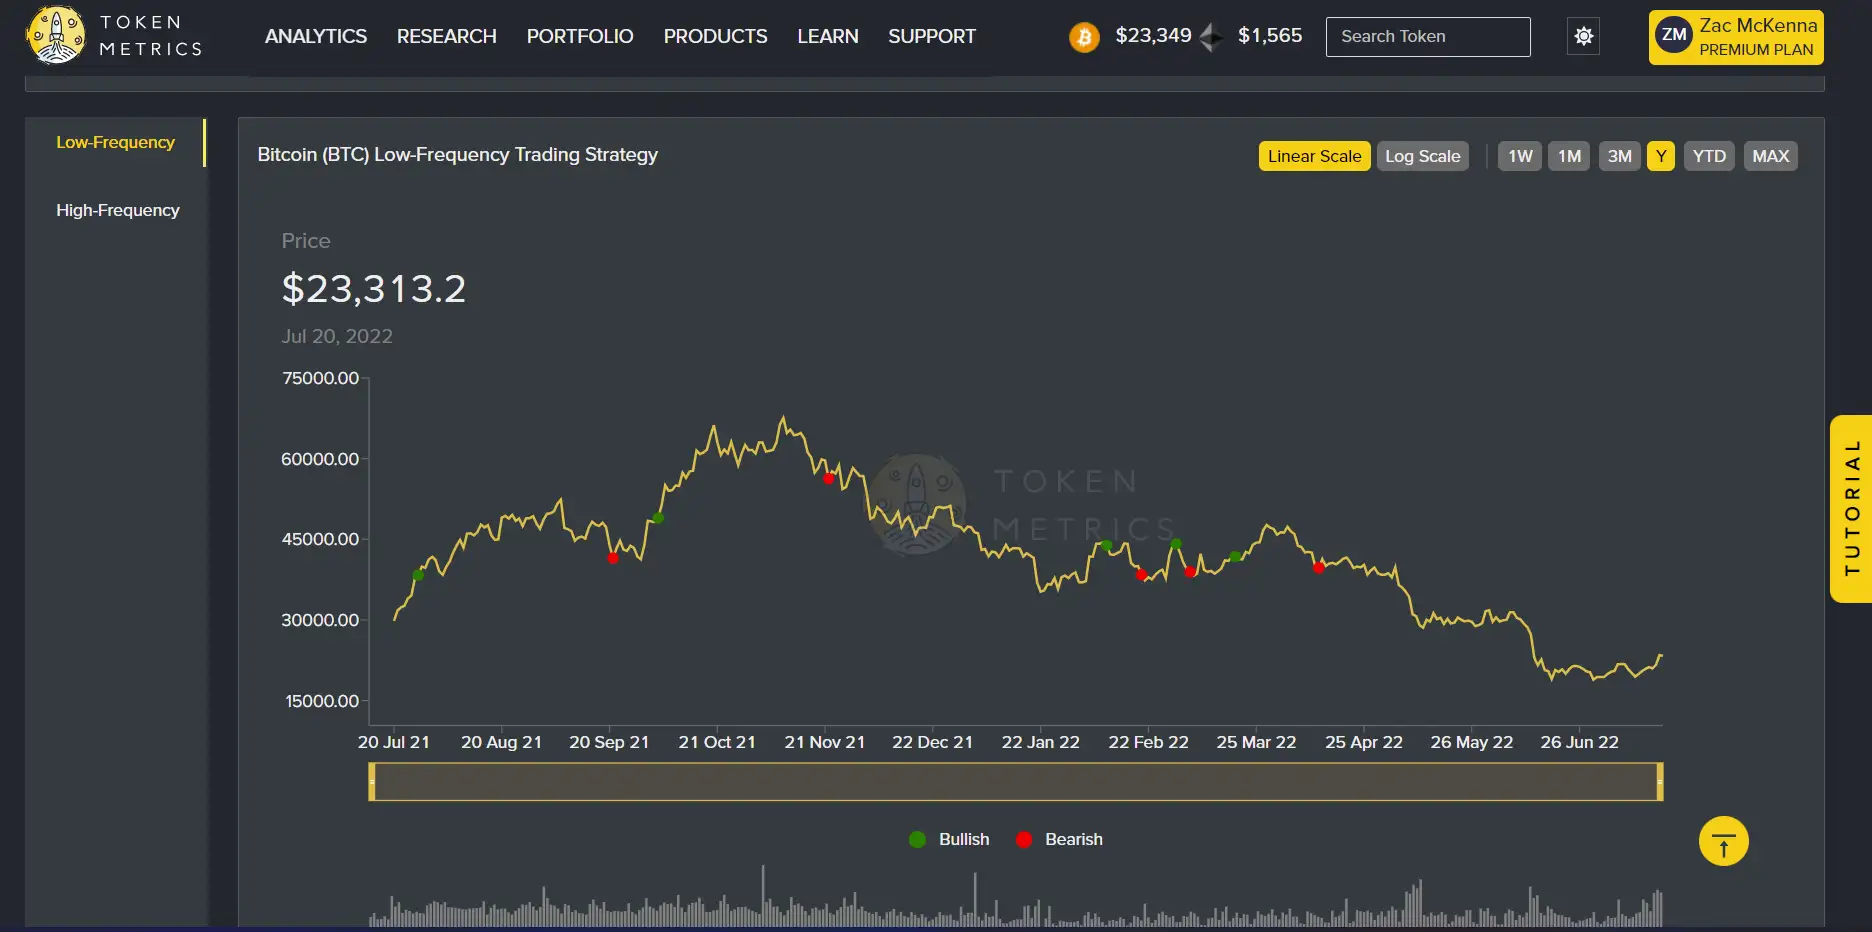Focus the Search Token input field
This screenshot has width=1872, height=932.
coord(1427,37)
